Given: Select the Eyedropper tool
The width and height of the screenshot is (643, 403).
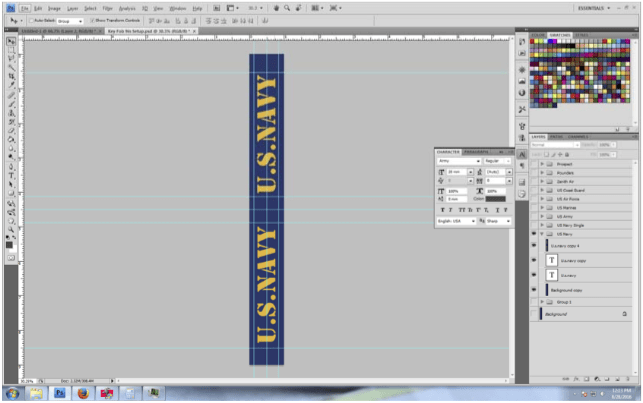Looking at the screenshot, I should click(11, 85).
